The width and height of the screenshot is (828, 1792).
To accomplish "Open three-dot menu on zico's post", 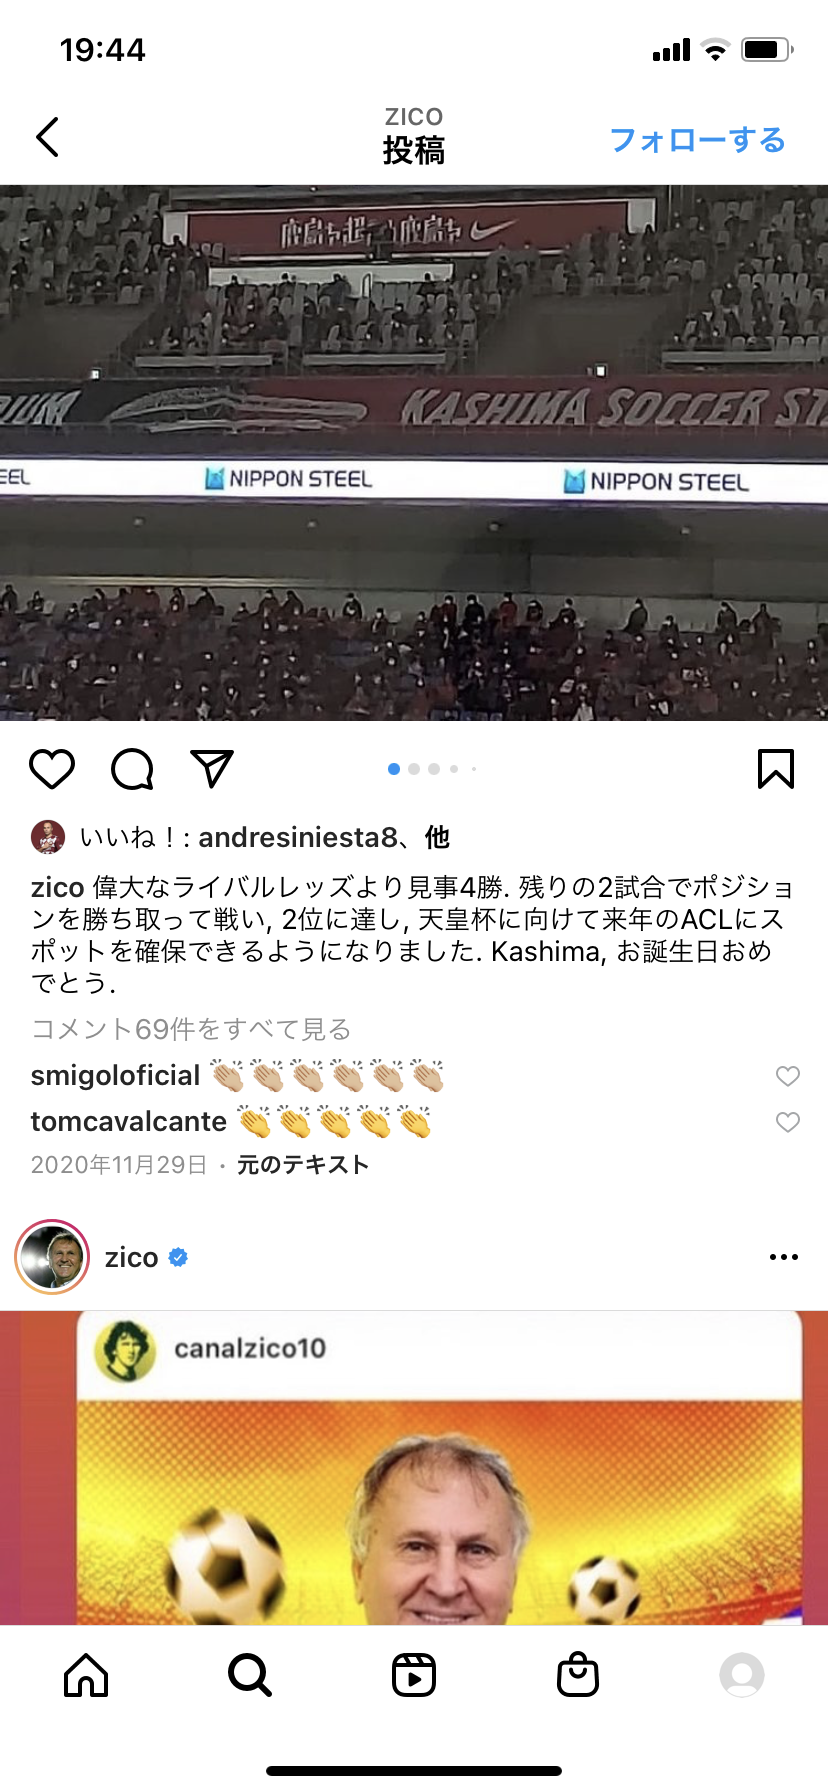I will (784, 1257).
